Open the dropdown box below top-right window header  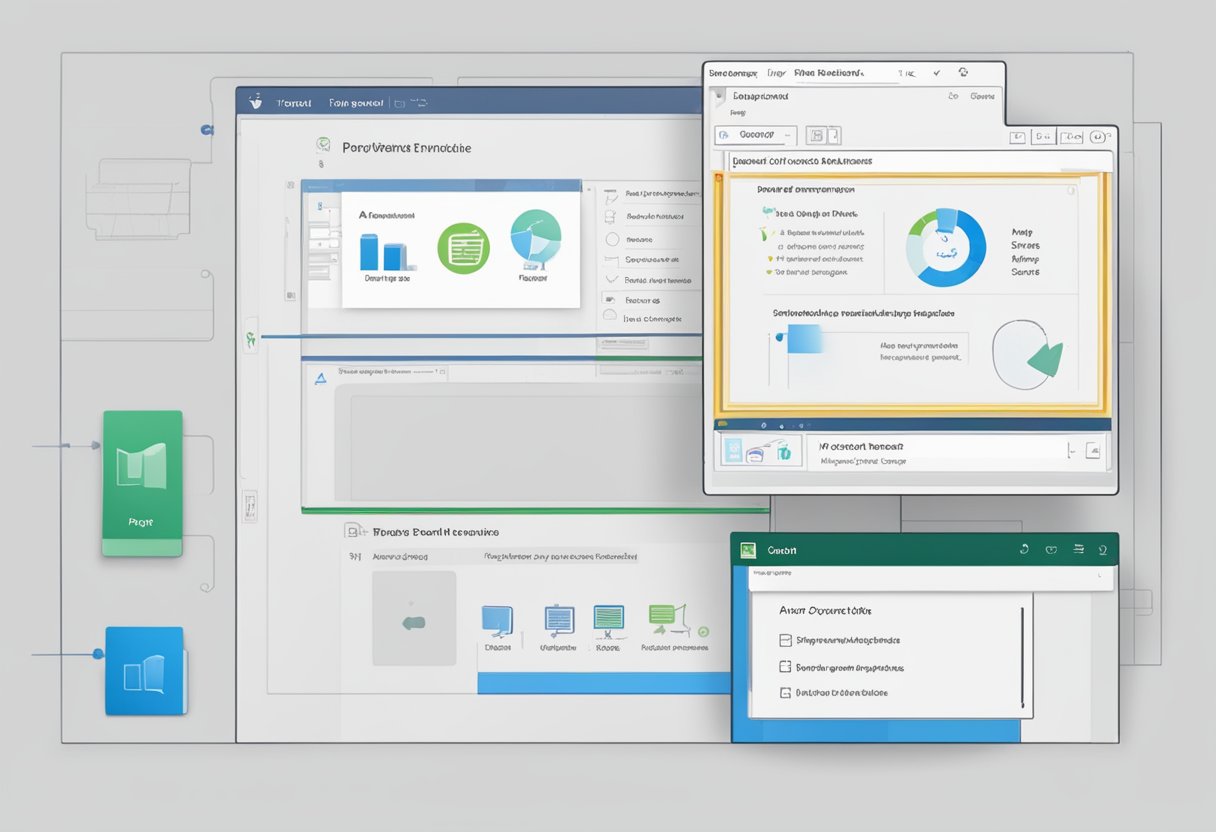[756, 135]
